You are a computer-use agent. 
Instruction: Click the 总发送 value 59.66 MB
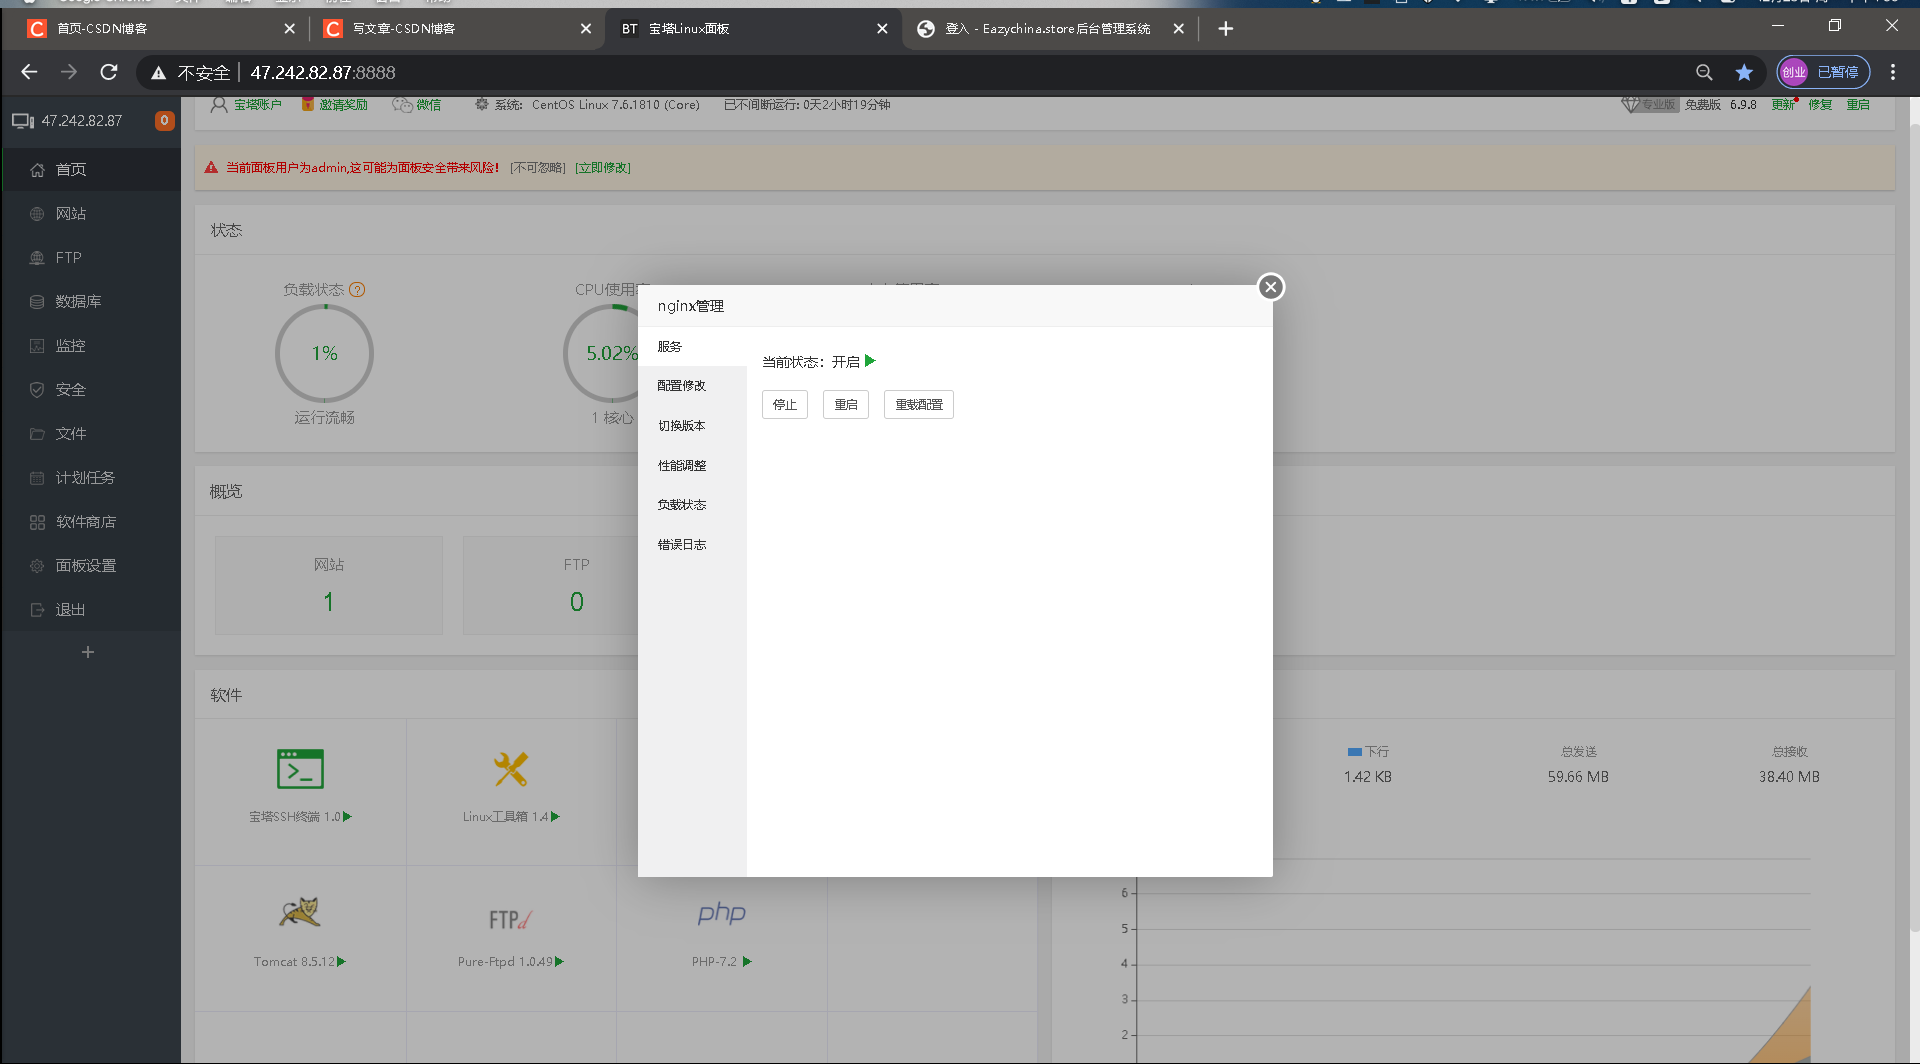pyautogui.click(x=1578, y=777)
